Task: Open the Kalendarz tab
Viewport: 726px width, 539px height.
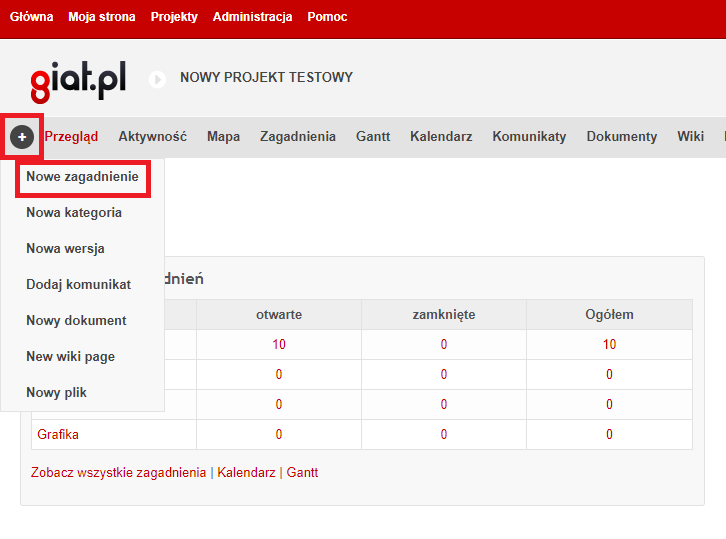Action: (441, 137)
